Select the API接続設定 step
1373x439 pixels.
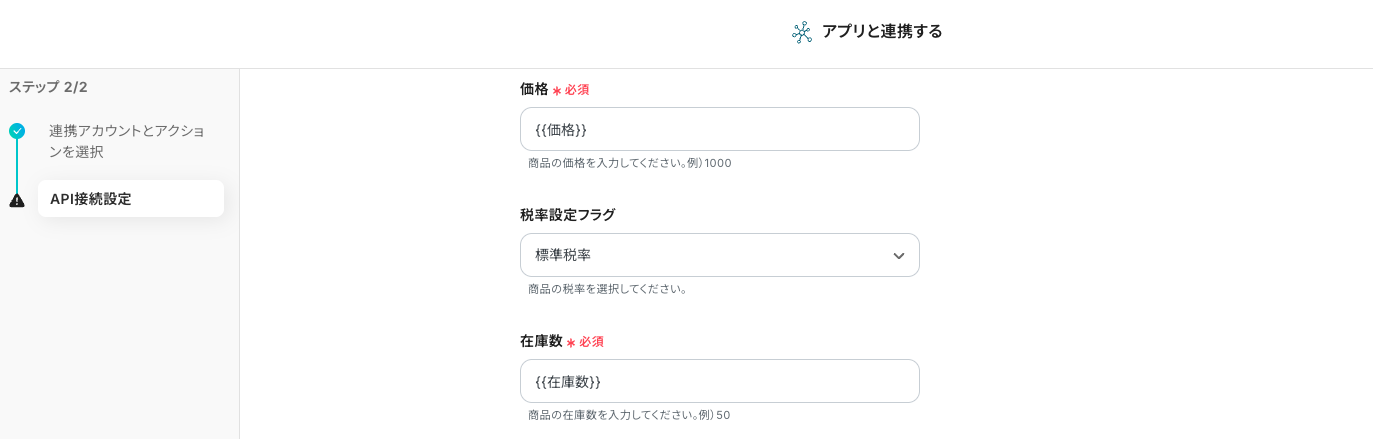click(130, 199)
